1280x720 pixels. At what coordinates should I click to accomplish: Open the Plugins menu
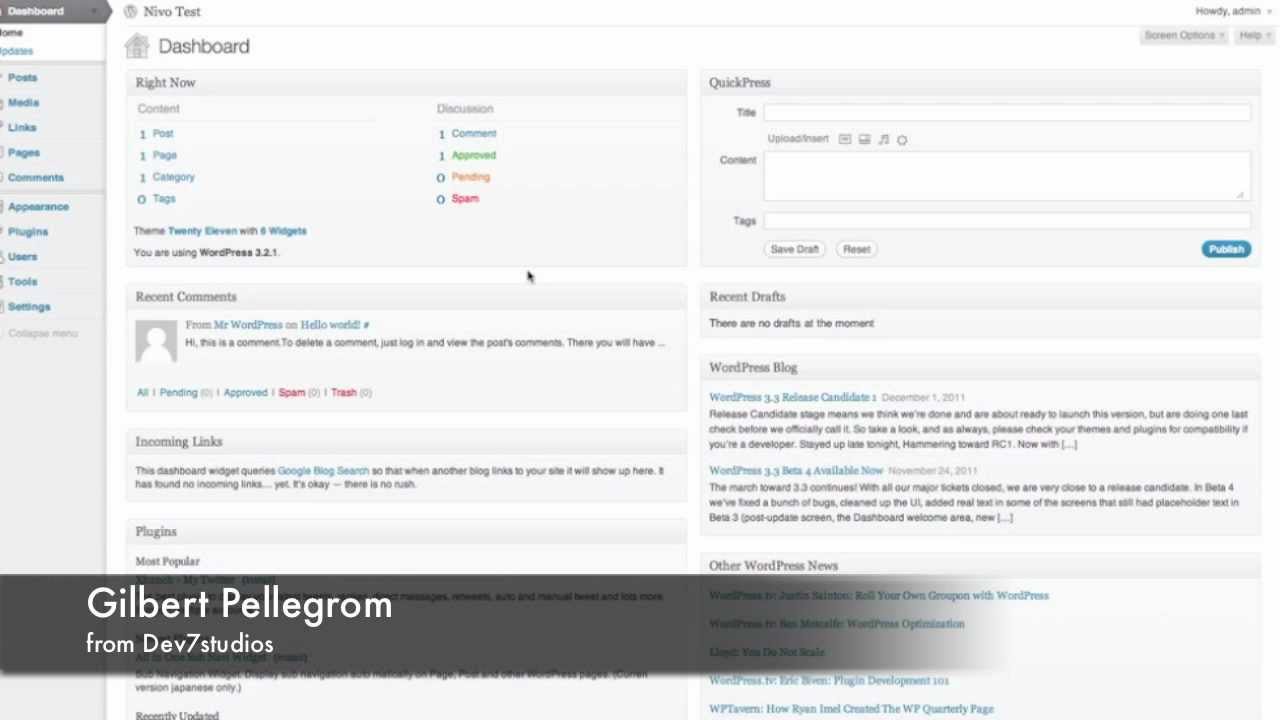(28, 231)
